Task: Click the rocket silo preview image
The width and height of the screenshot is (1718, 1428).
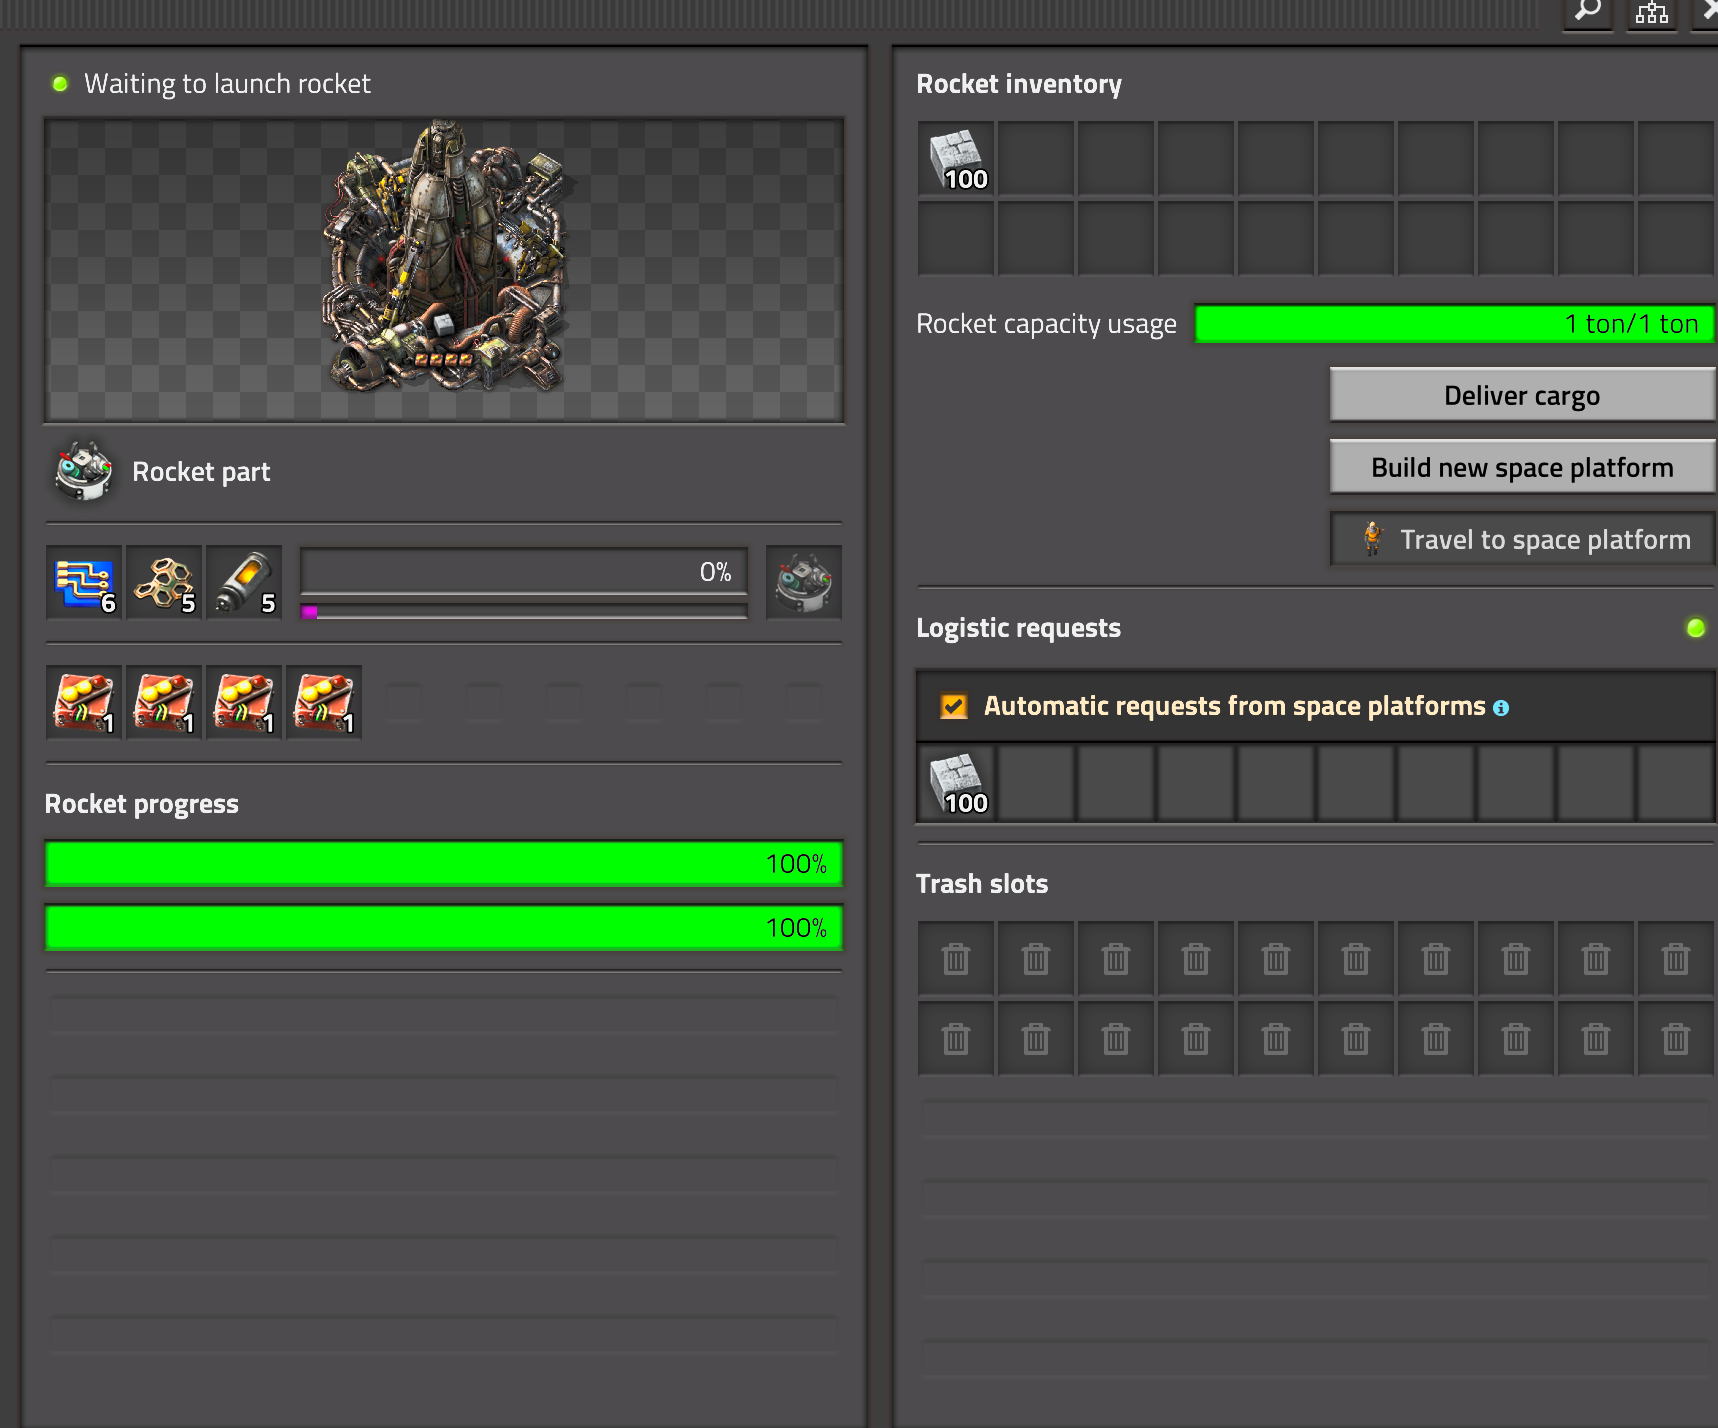Action: [444, 270]
